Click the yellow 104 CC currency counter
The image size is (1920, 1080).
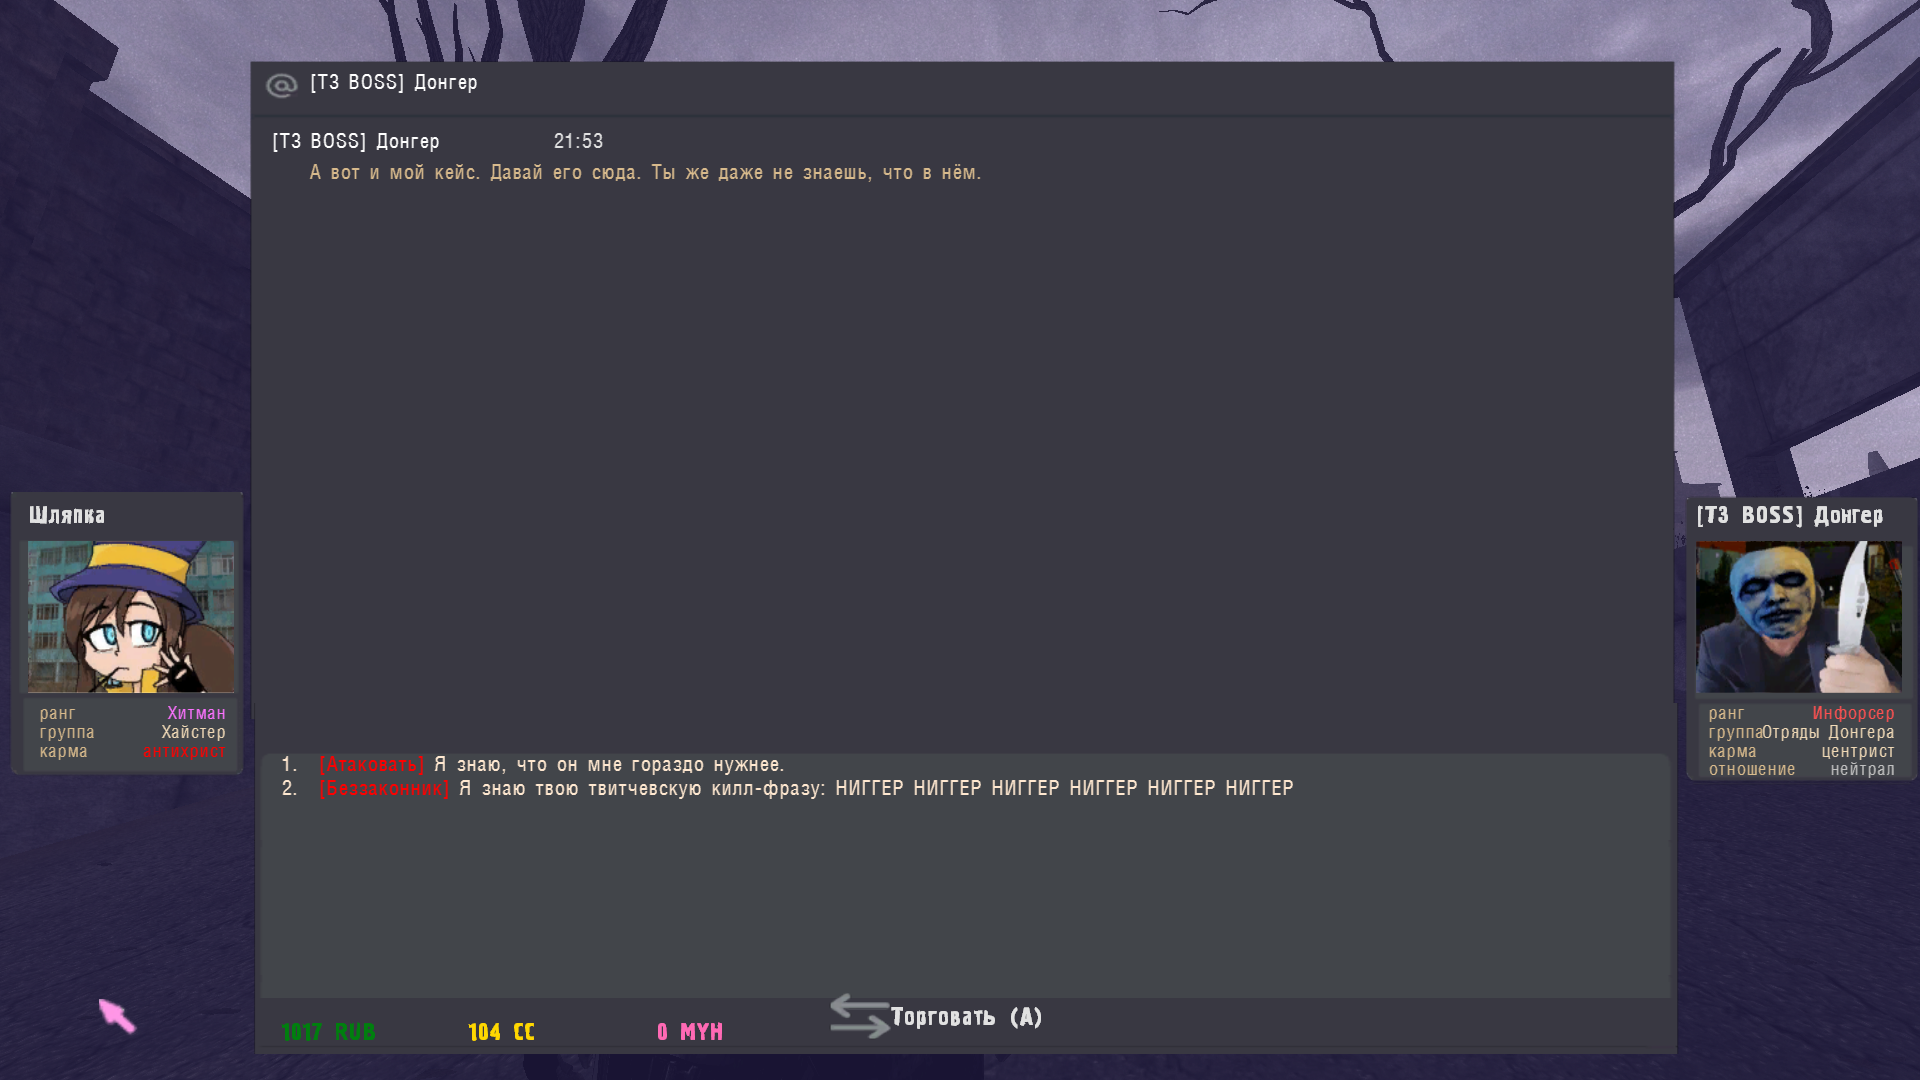[x=501, y=1032]
